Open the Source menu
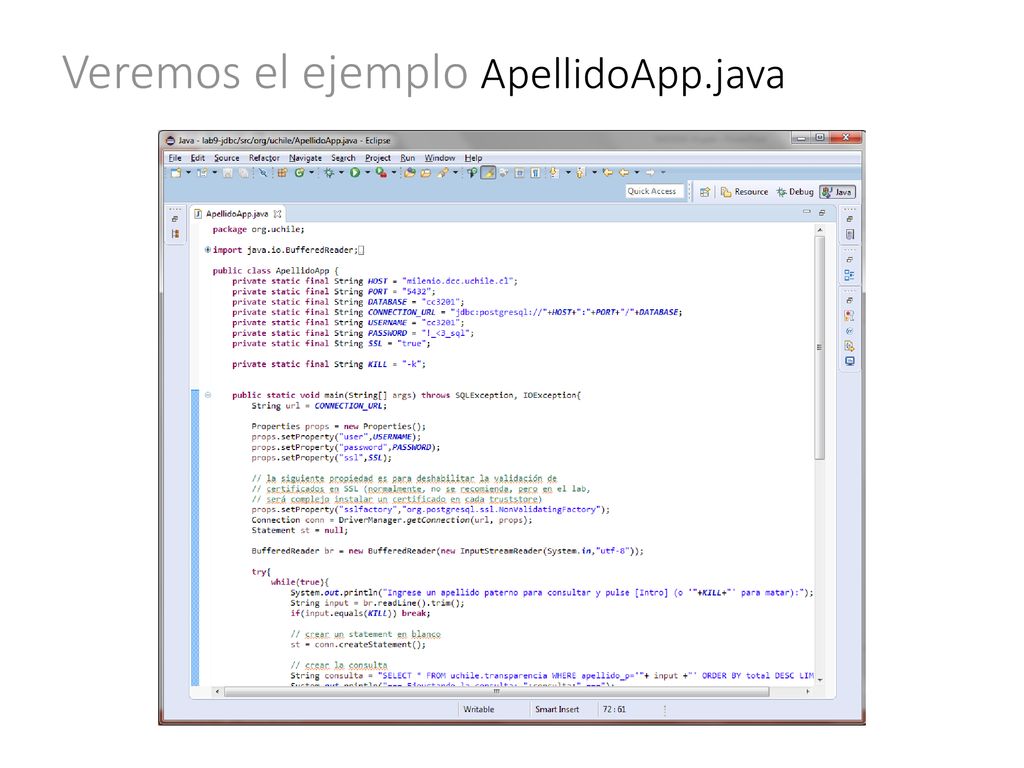1024x768 pixels. click(x=227, y=158)
